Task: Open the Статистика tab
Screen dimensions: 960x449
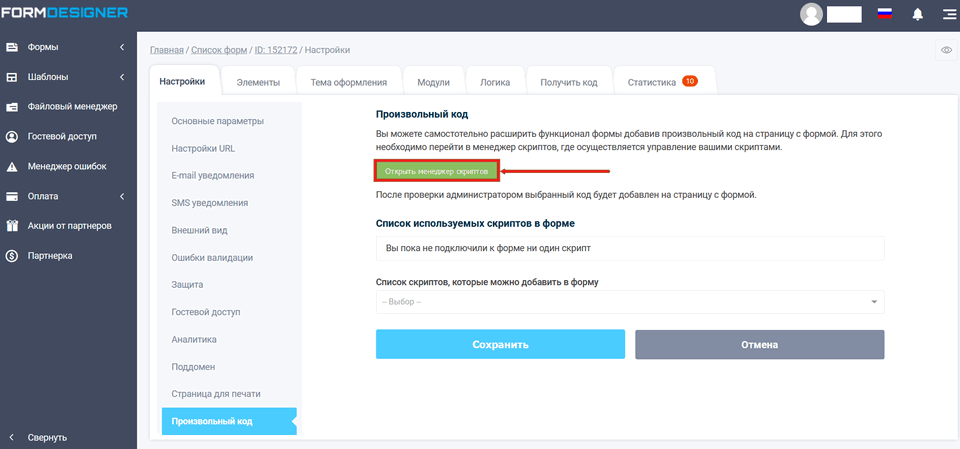Action: point(664,82)
